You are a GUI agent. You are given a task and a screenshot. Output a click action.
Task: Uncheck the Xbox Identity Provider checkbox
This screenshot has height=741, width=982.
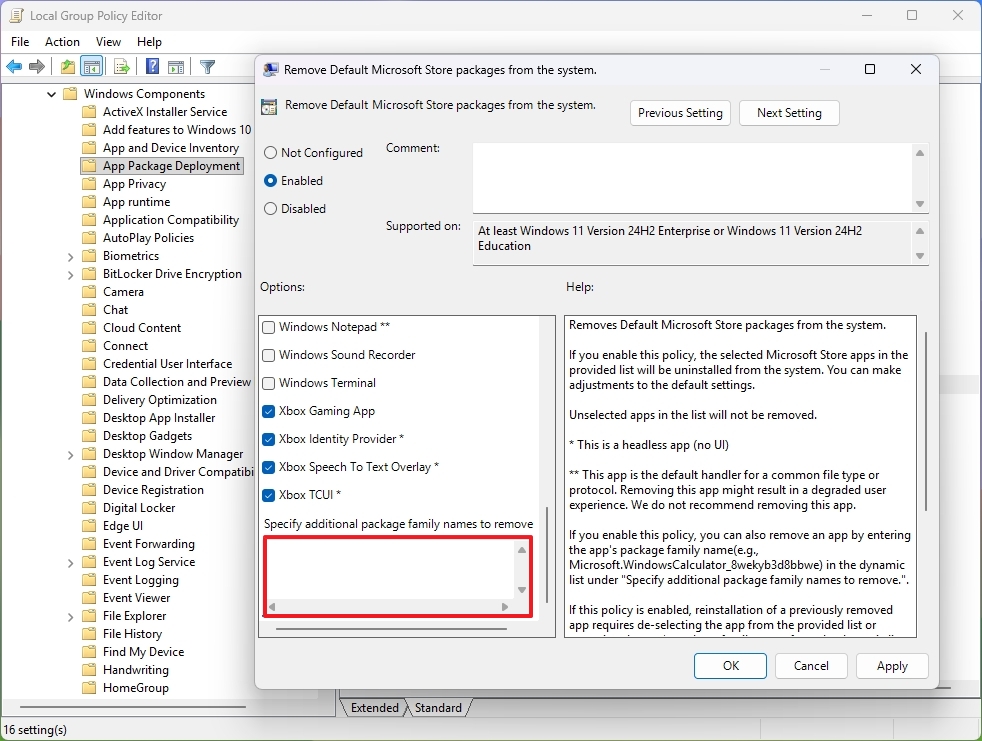[x=269, y=439]
